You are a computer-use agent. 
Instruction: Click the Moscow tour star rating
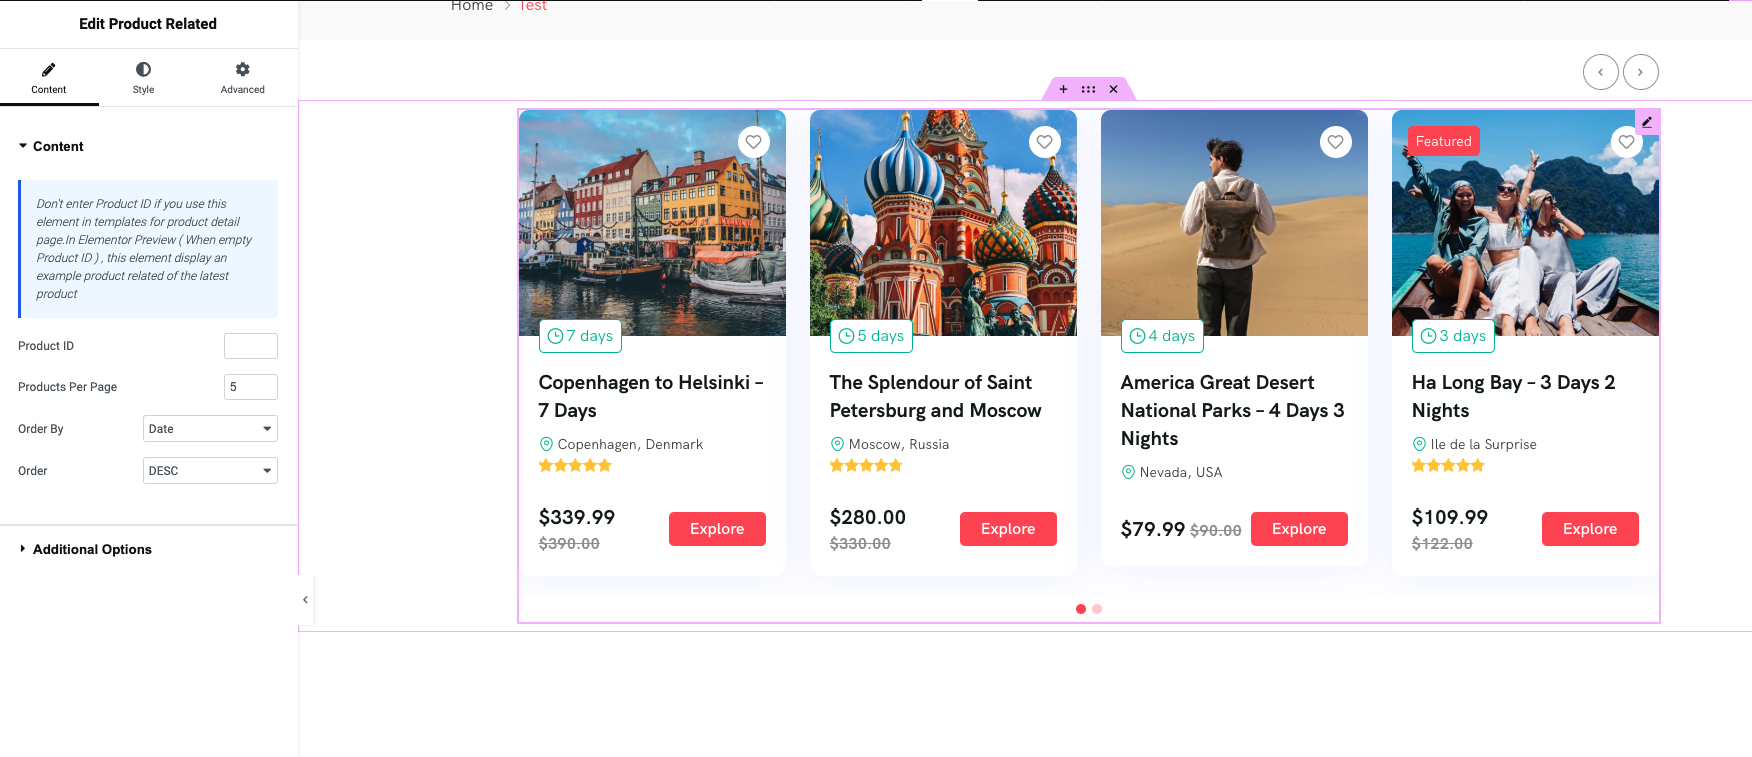866,465
